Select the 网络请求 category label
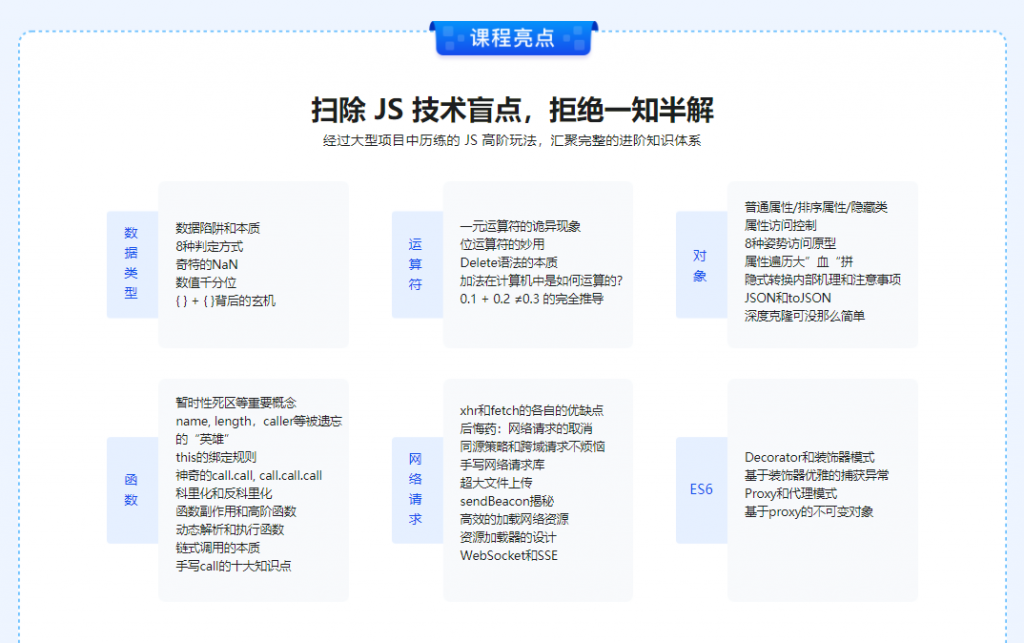 pyautogui.click(x=416, y=490)
